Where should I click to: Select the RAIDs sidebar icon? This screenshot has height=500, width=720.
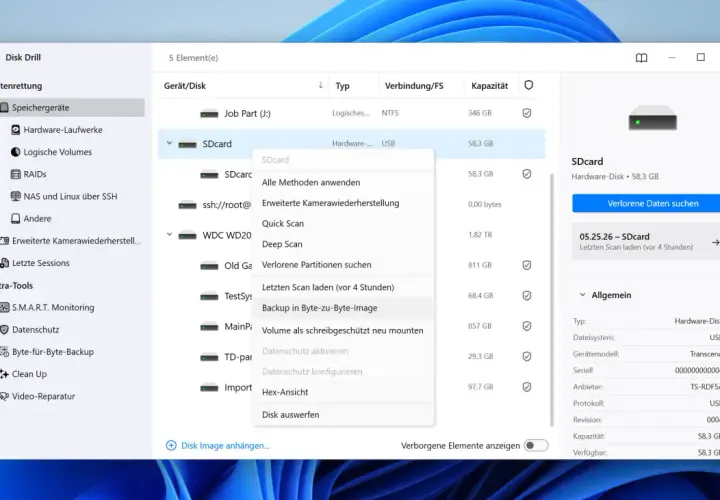point(16,174)
